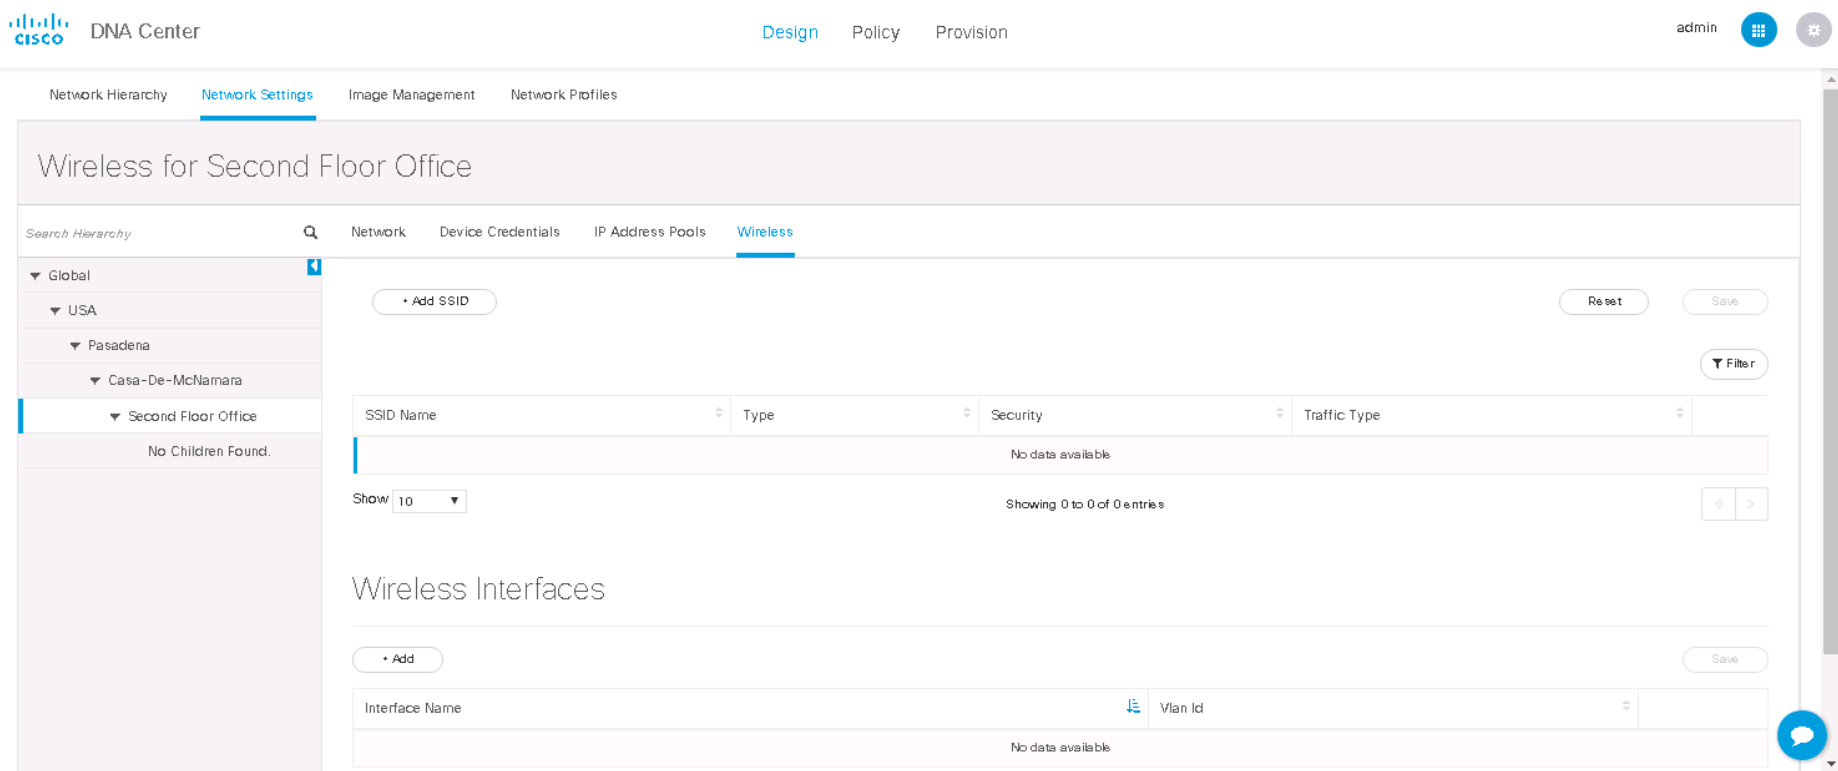Toggle Interface Name sort order icon
1838x771 pixels.
click(1133, 706)
